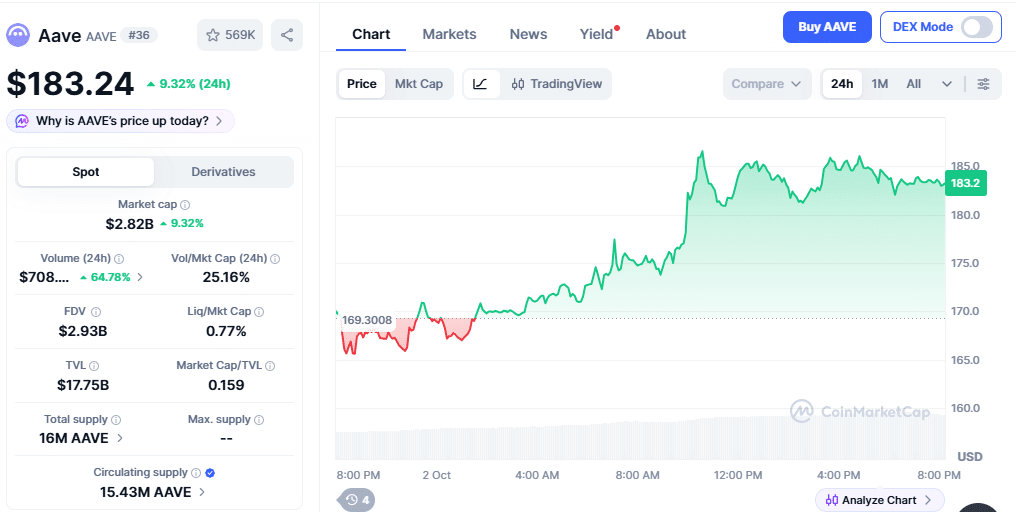Click the 25.16% Vol/Mkt Cap value
Screen dimensions: 1016x512
click(225, 277)
